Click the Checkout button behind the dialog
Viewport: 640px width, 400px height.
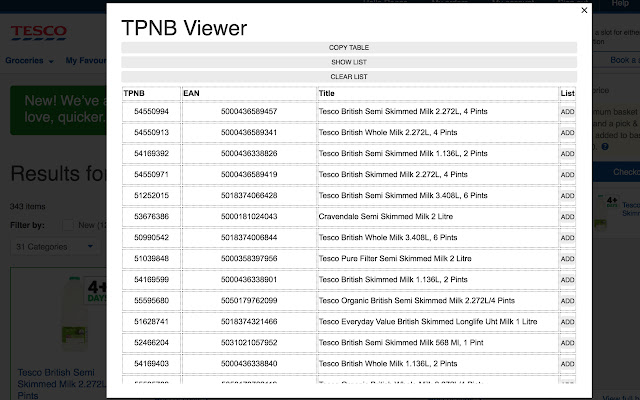(616, 172)
